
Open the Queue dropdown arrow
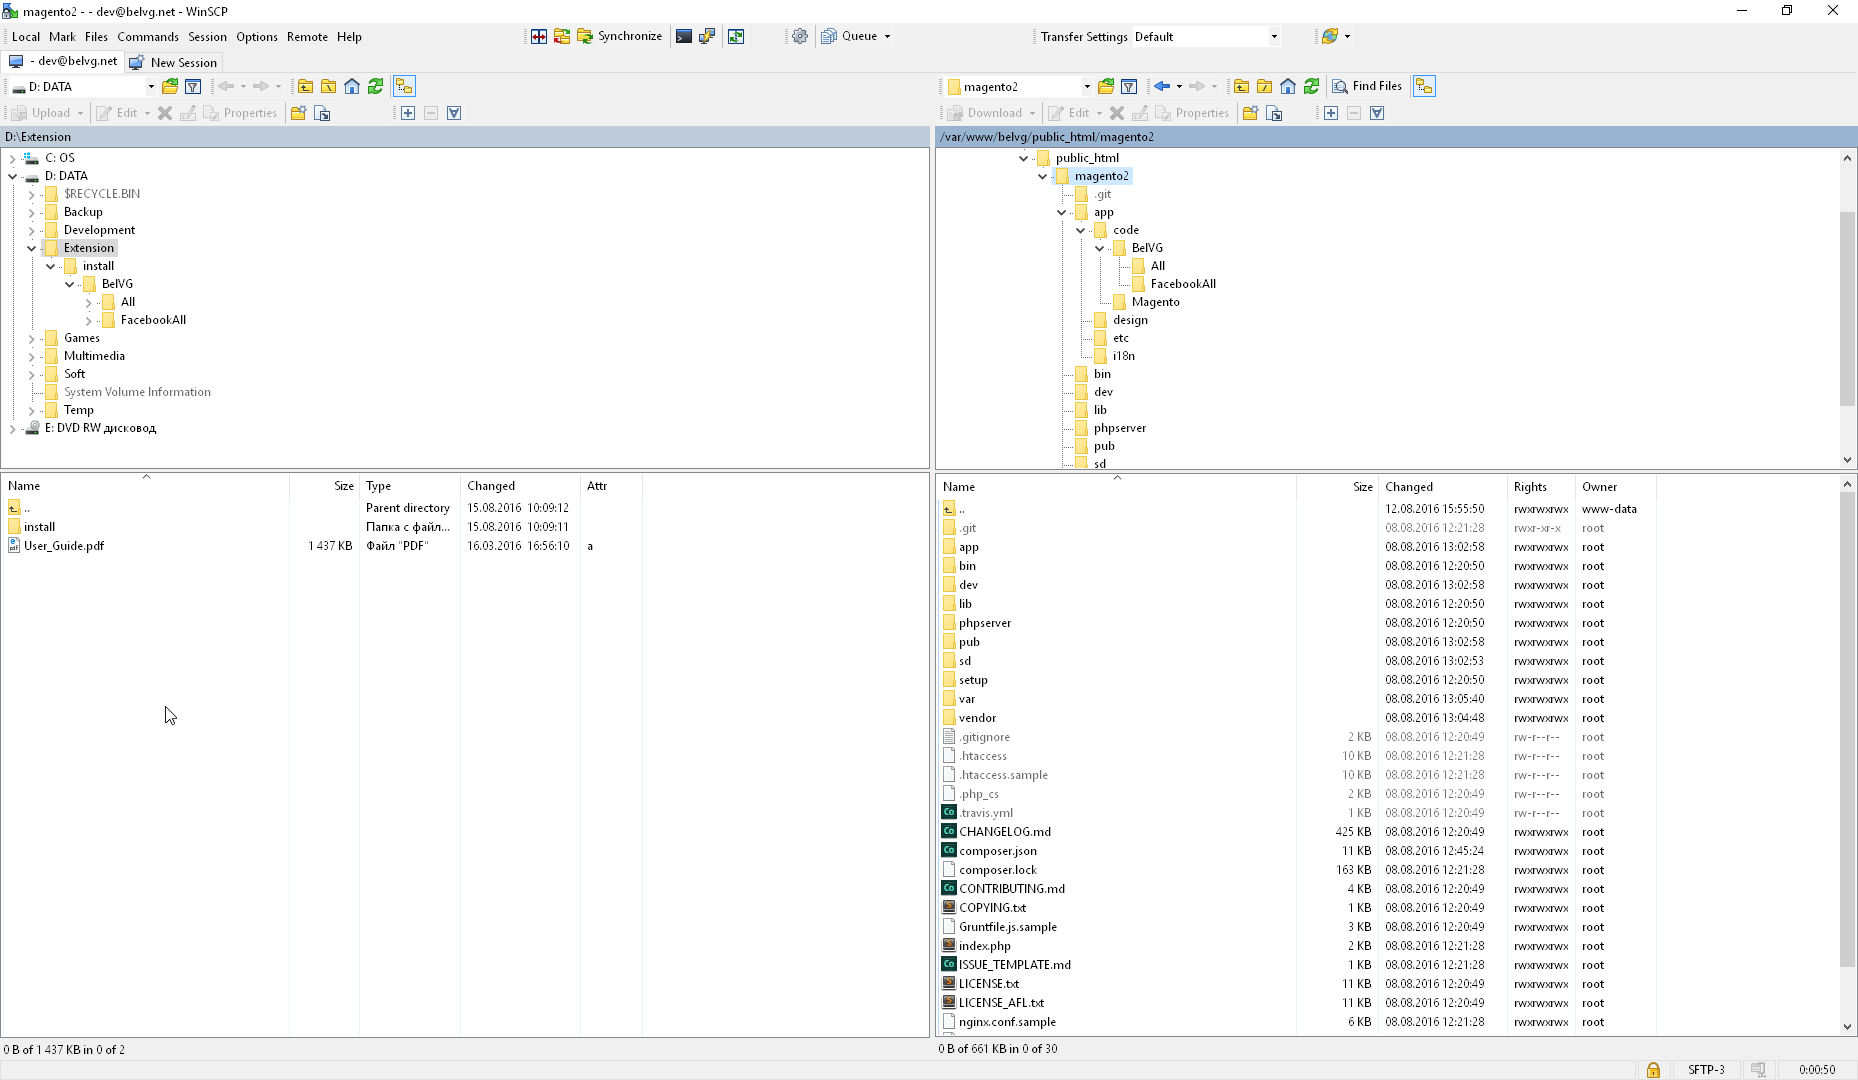tap(887, 36)
